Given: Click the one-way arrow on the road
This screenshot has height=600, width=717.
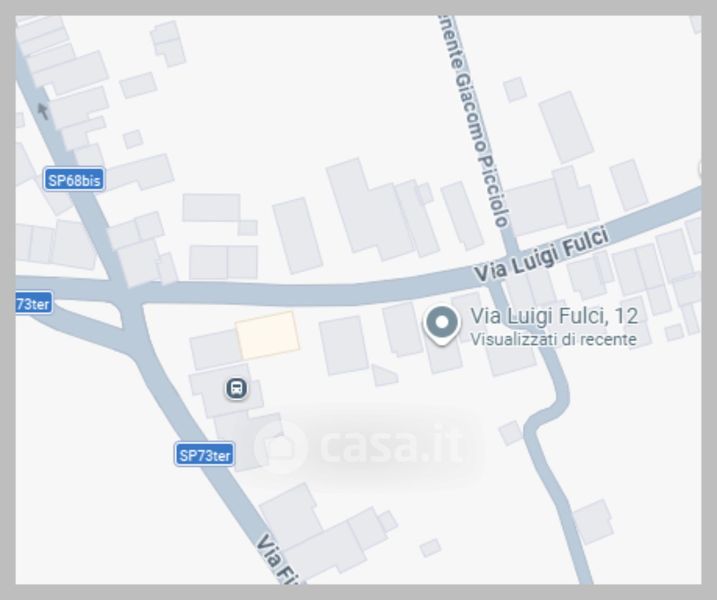Looking at the screenshot, I should (43, 111).
